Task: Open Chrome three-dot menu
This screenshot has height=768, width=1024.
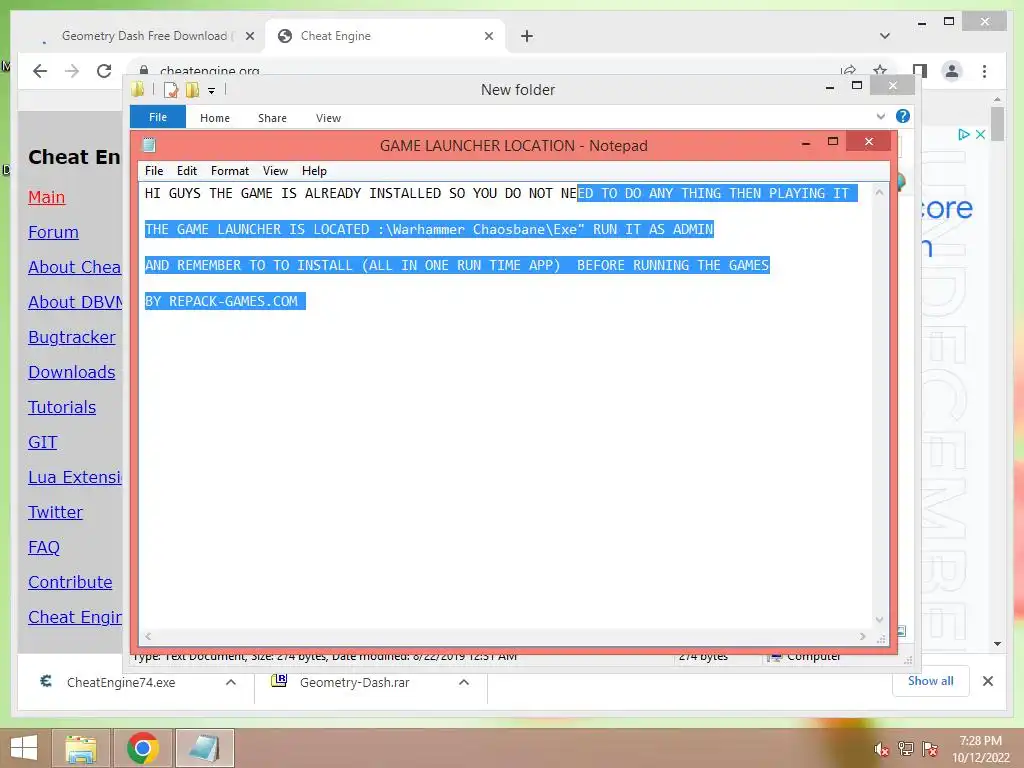Action: [x=984, y=71]
